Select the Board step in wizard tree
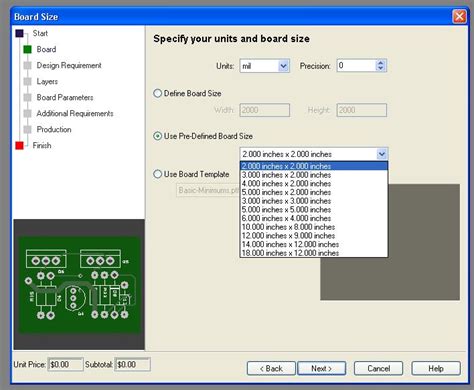Image resolution: width=474 pixels, height=390 pixels. tap(46, 49)
